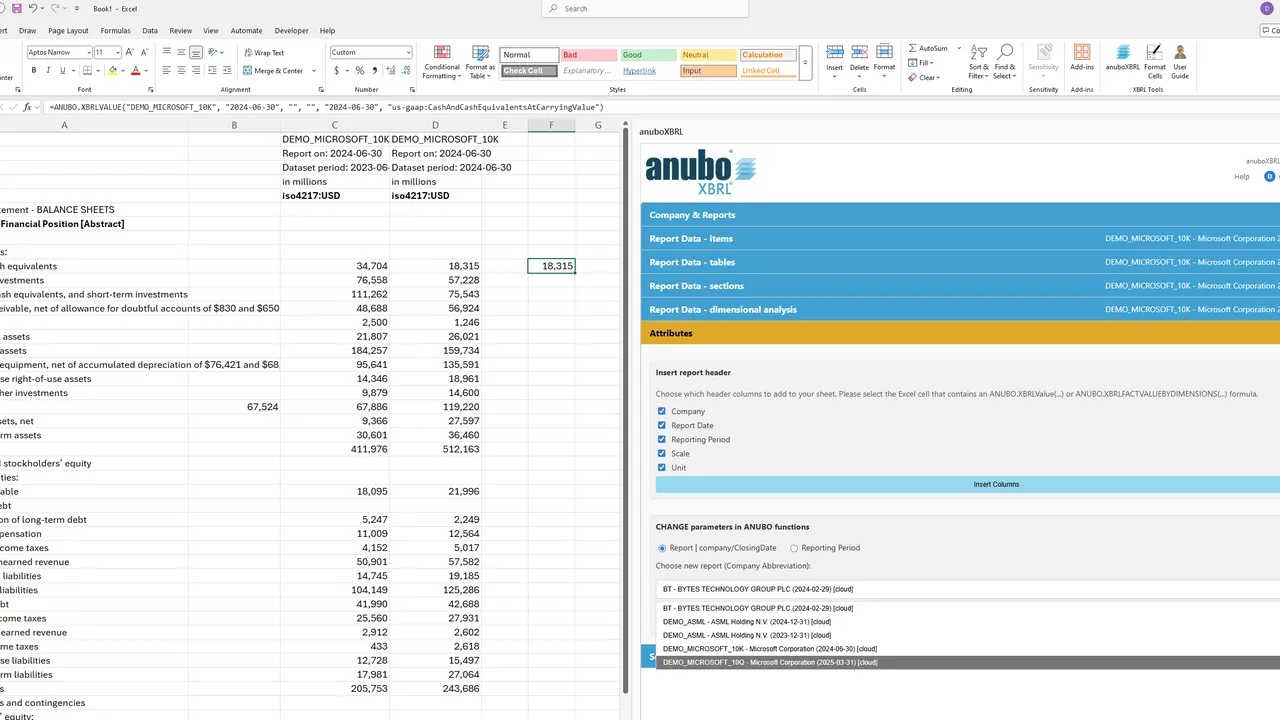This screenshot has width=1280, height=720.
Task: Select Report | company/ClosingDate radio option
Action: pyautogui.click(x=662, y=548)
